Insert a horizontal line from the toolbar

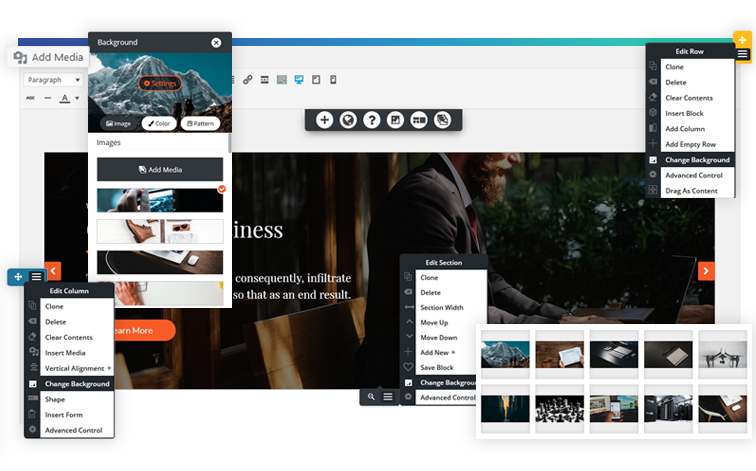click(47, 98)
